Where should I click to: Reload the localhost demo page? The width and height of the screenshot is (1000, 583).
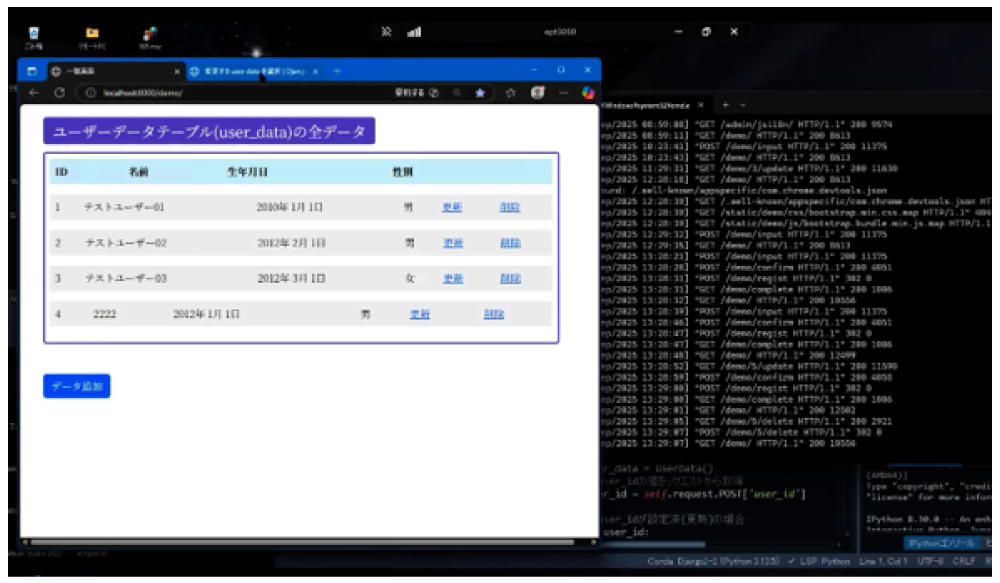60,93
